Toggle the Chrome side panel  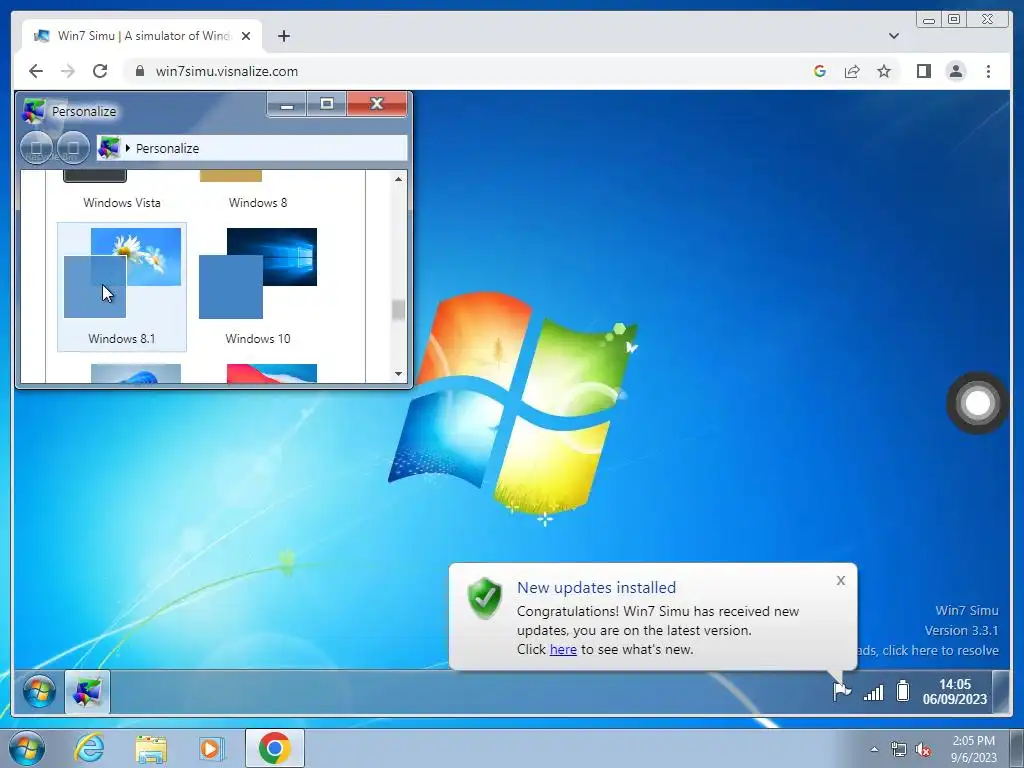point(924,71)
